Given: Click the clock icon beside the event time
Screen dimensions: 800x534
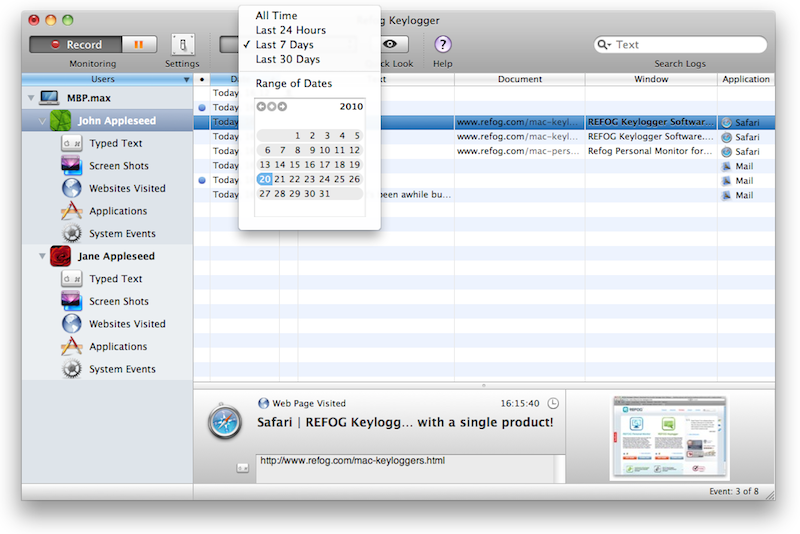Looking at the screenshot, I should 553,403.
